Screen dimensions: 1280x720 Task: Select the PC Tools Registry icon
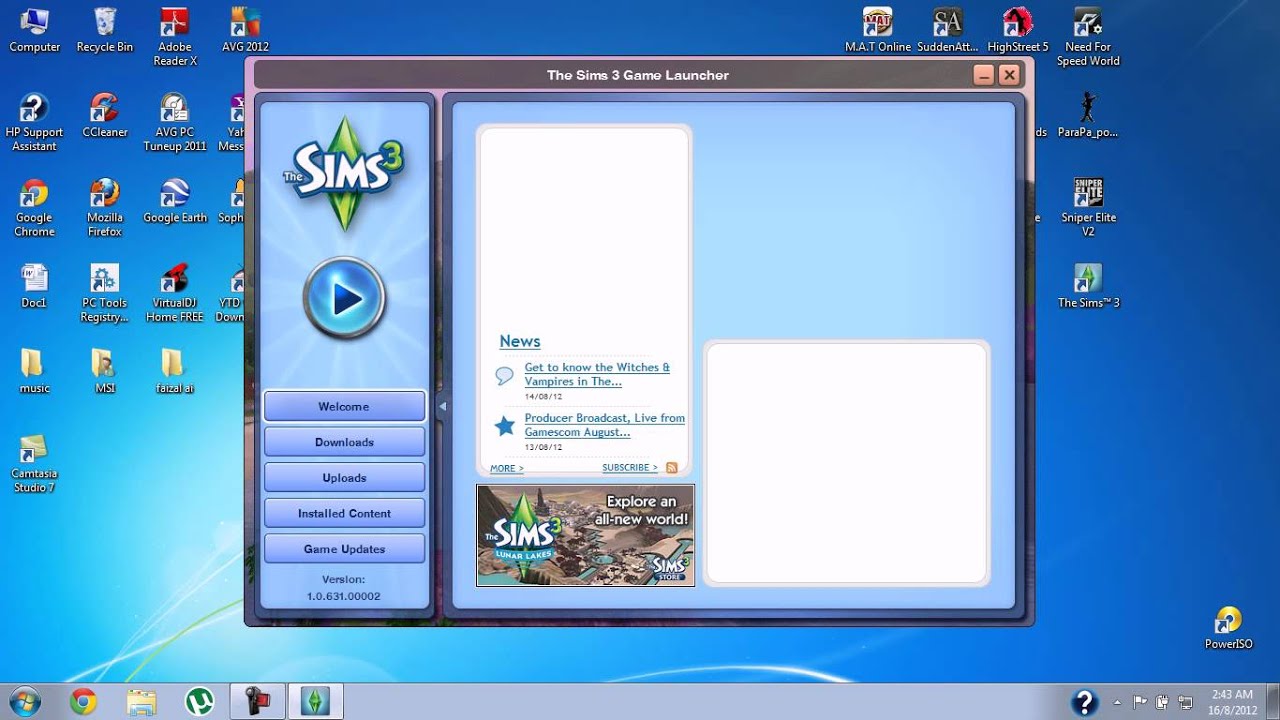point(104,293)
